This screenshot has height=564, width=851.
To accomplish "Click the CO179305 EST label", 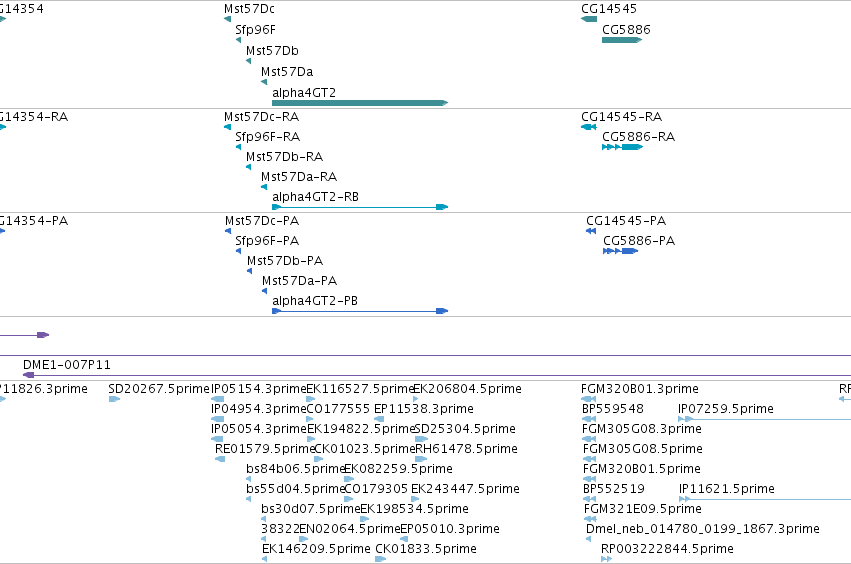I will [x=376, y=489].
